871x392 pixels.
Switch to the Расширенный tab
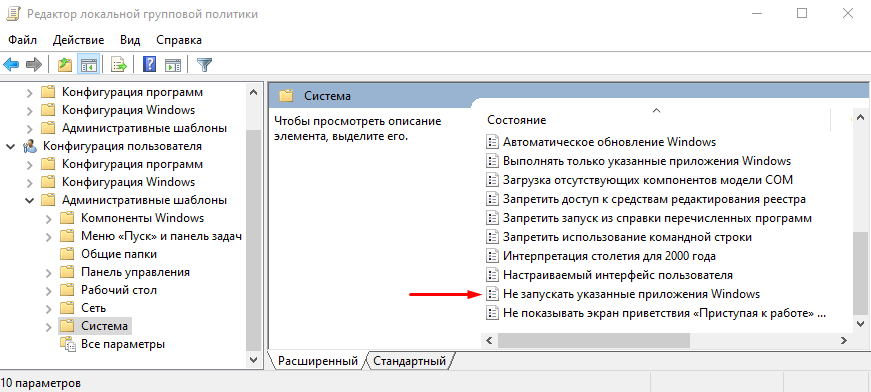click(318, 361)
